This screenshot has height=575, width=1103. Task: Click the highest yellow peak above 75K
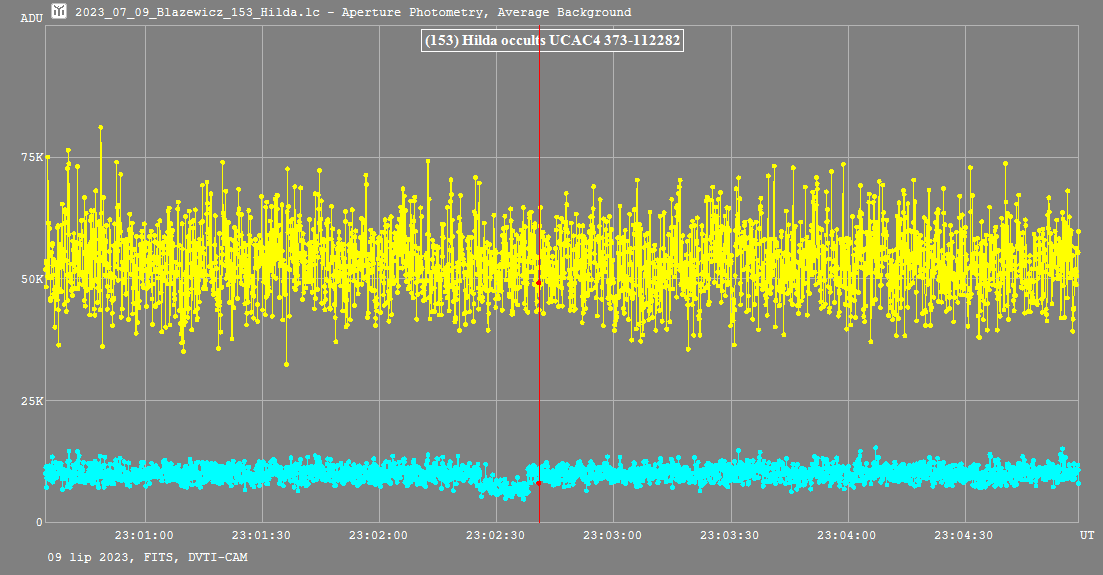tap(101, 128)
